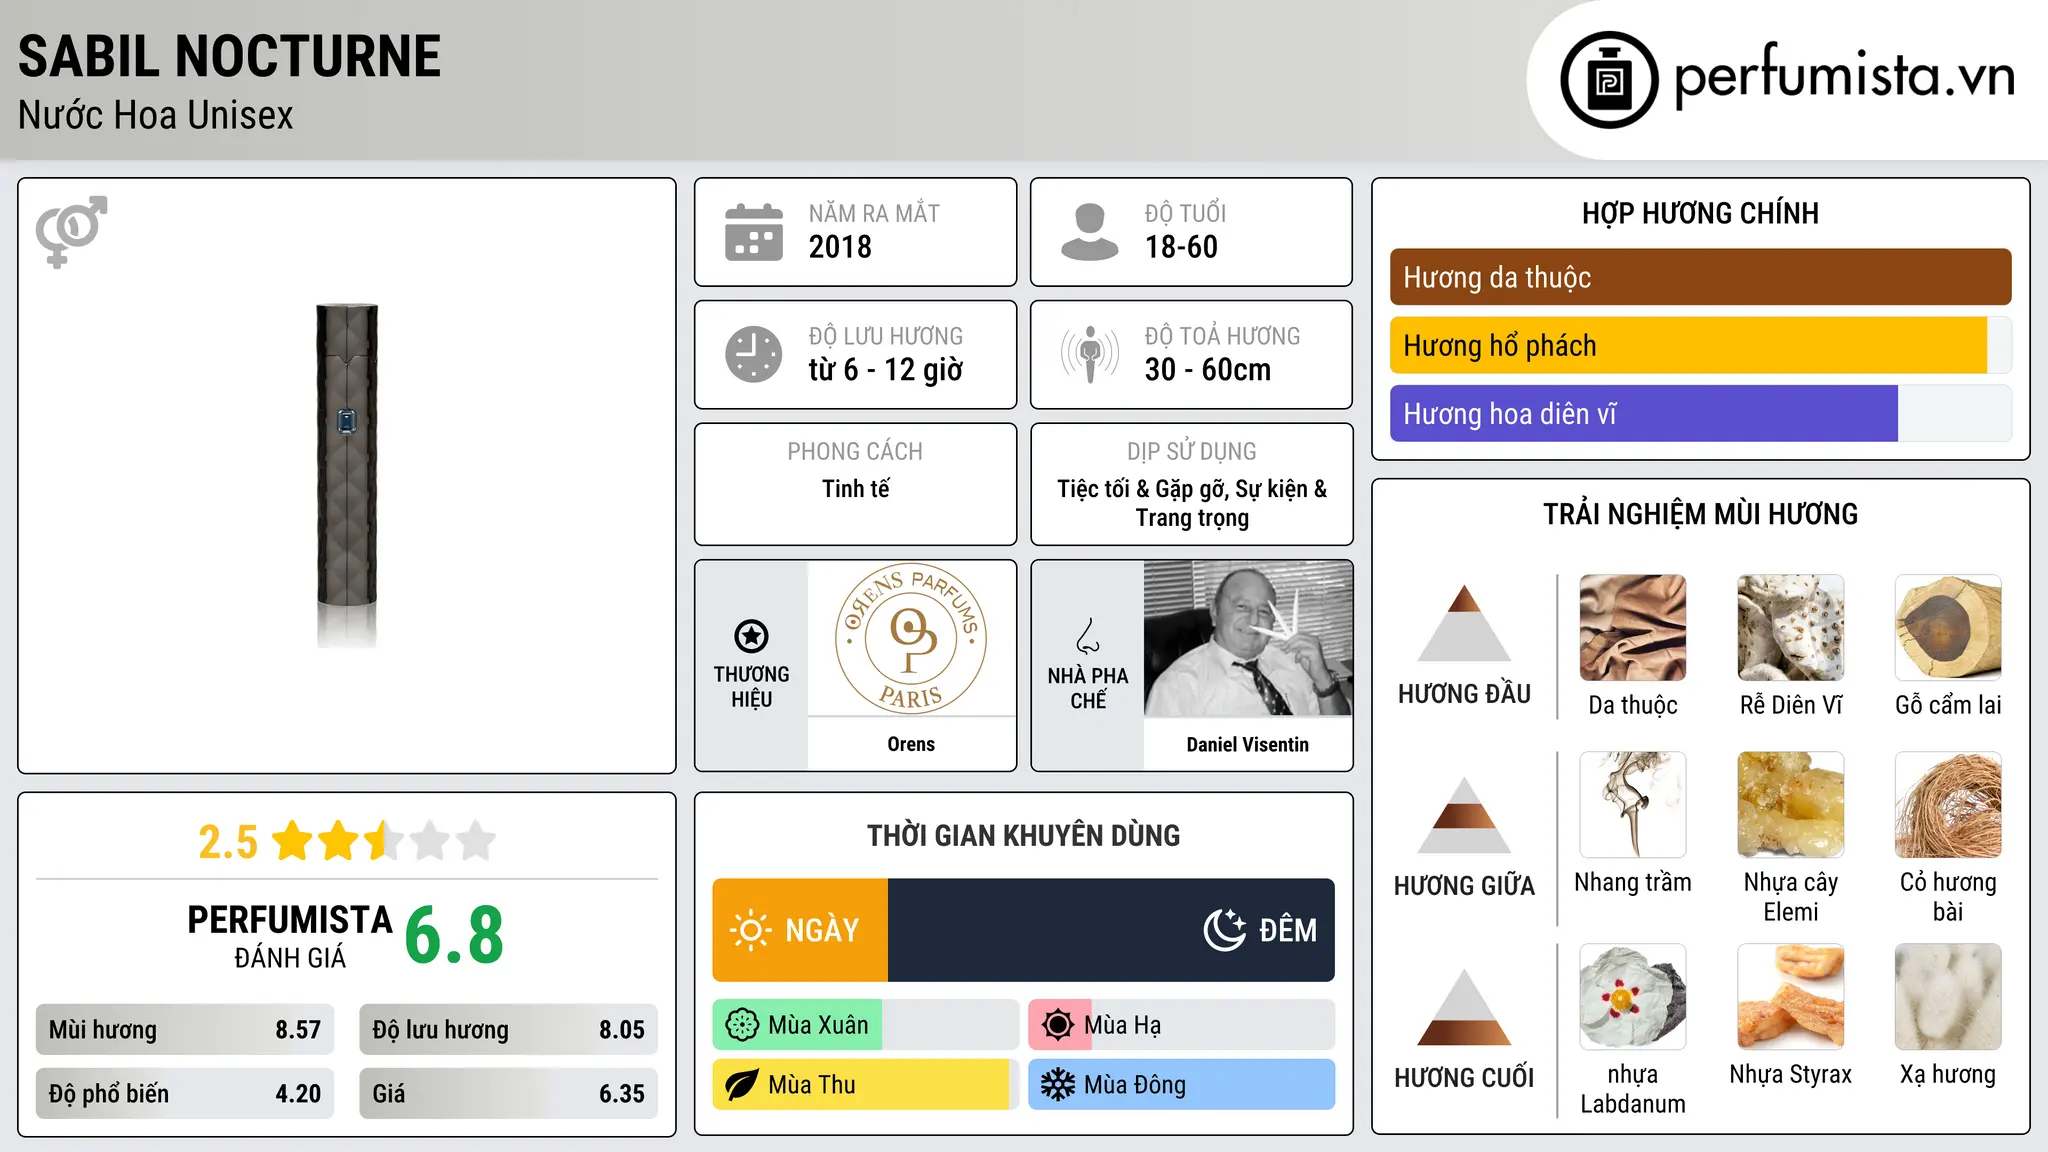The height and width of the screenshot is (1152, 2048).
Task: Click the age range 18-60
Action: pos(1181,247)
